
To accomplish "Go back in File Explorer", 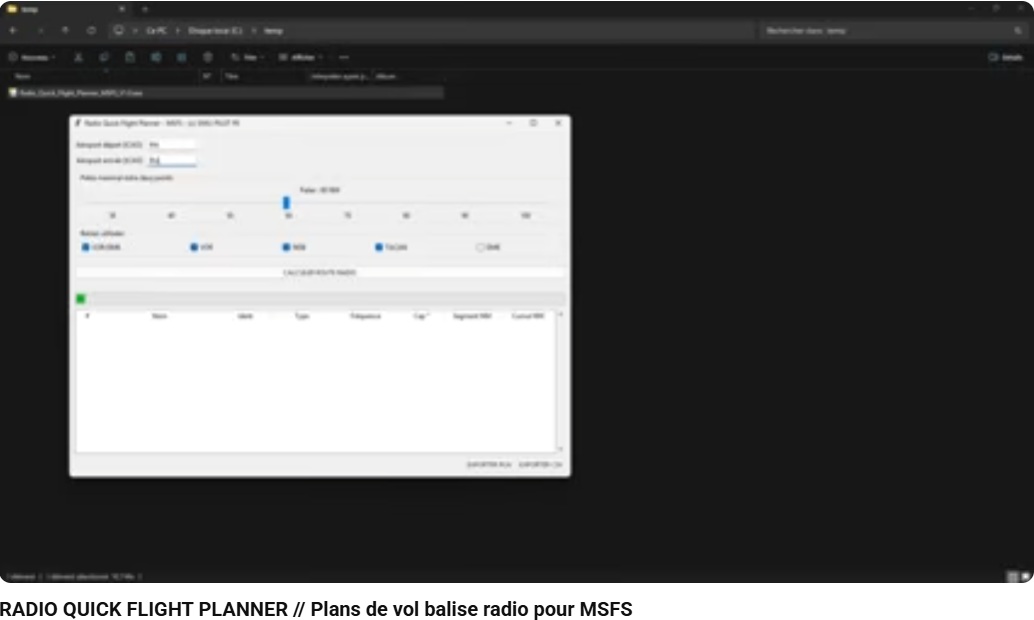I will (13, 30).
